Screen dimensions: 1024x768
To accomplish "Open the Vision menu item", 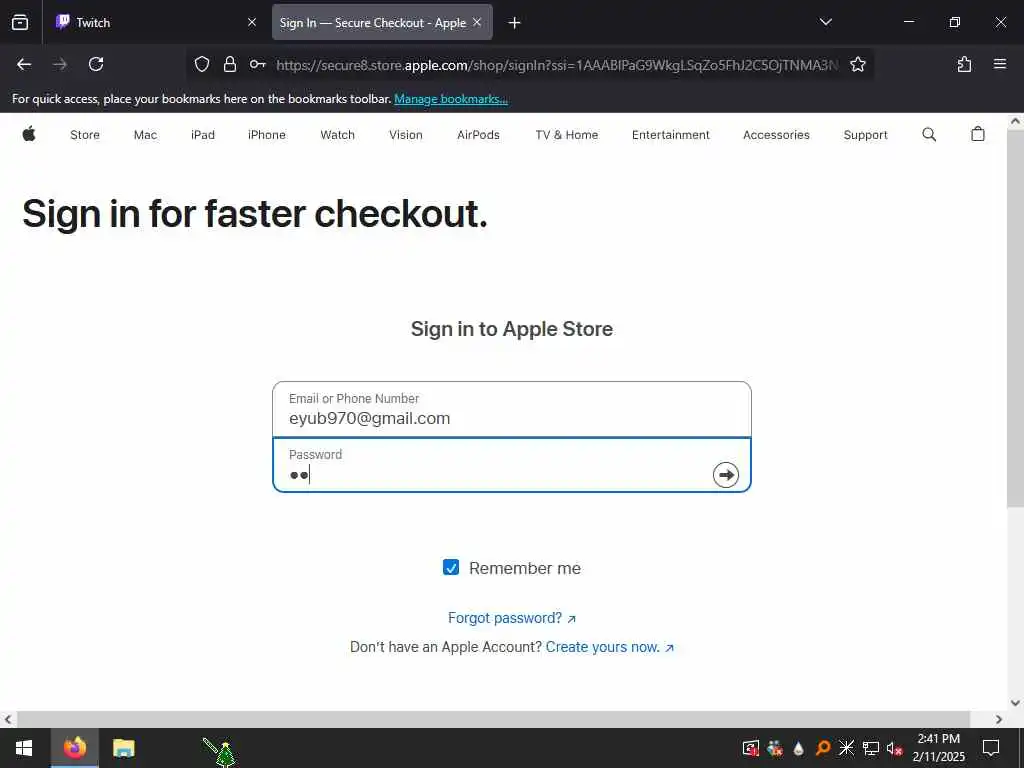I will pyautogui.click(x=406, y=135).
